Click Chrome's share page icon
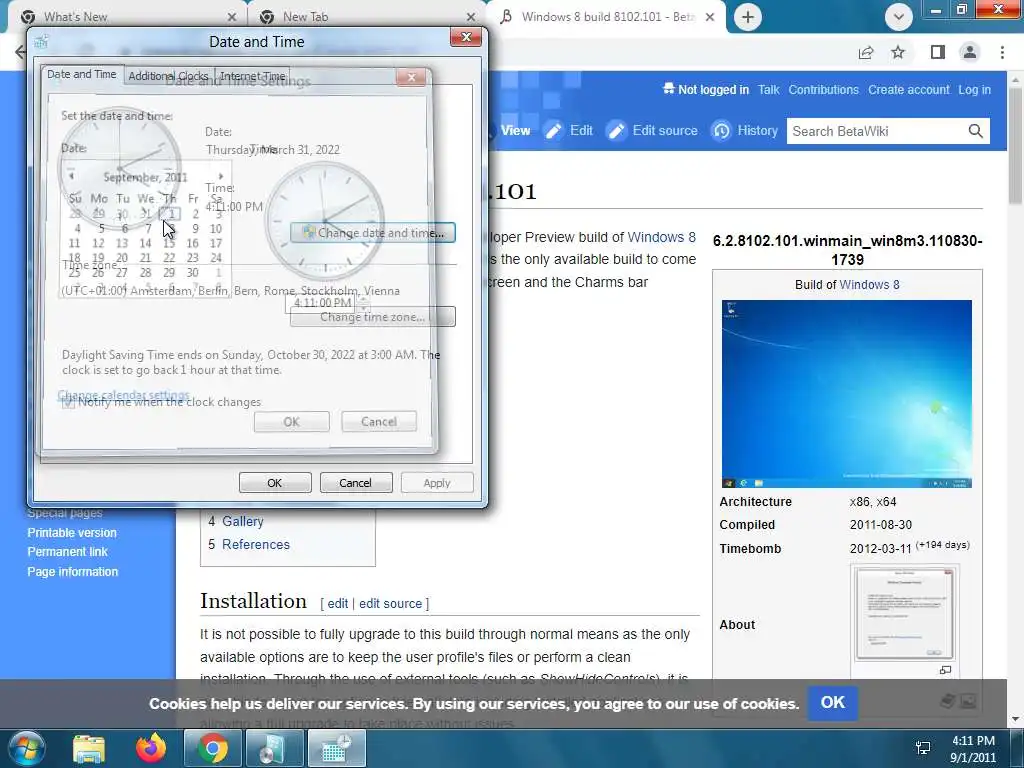The image size is (1024, 768). (x=866, y=52)
